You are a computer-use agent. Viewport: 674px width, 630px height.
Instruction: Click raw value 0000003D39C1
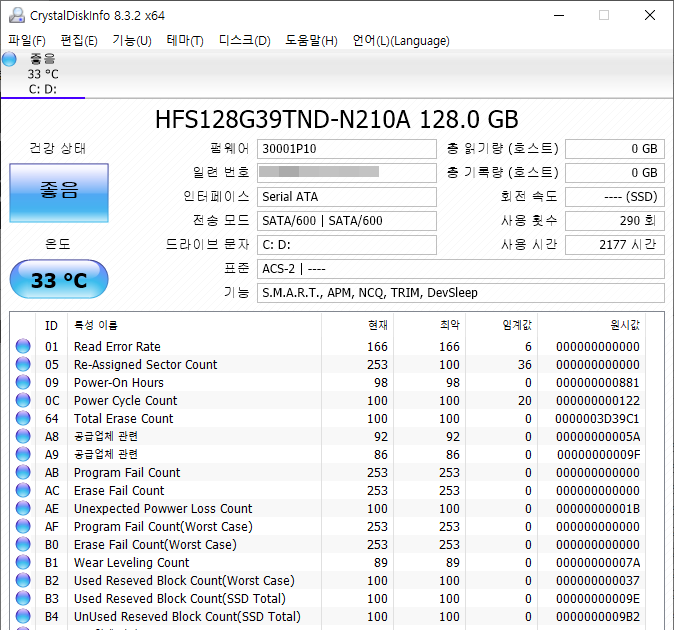tap(597, 419)
